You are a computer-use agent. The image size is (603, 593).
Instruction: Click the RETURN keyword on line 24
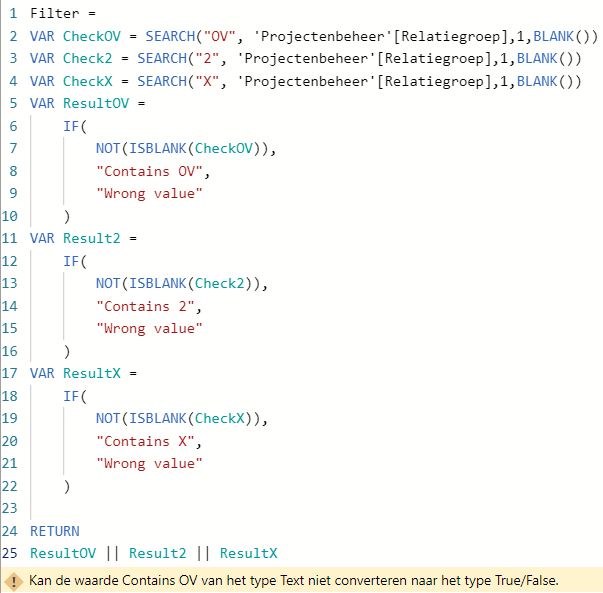(55, 531)
